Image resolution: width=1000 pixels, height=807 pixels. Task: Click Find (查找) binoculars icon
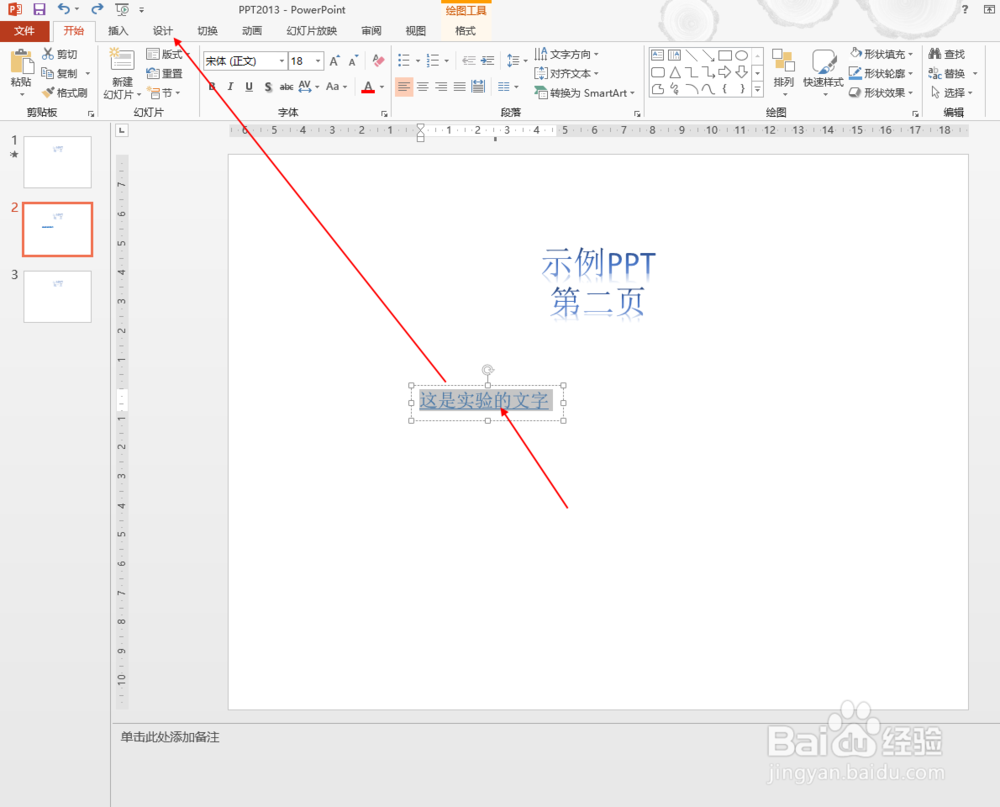click(935, 54)
